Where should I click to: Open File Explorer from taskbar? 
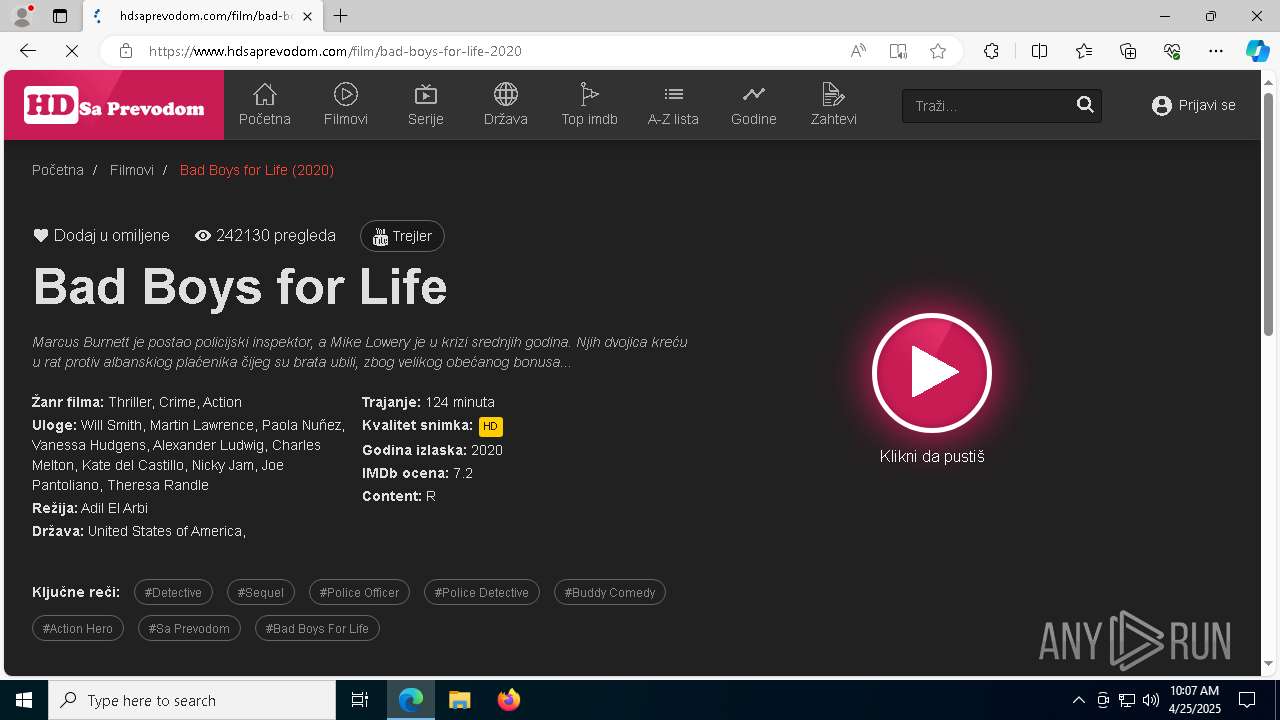click(x=460, y=700)
